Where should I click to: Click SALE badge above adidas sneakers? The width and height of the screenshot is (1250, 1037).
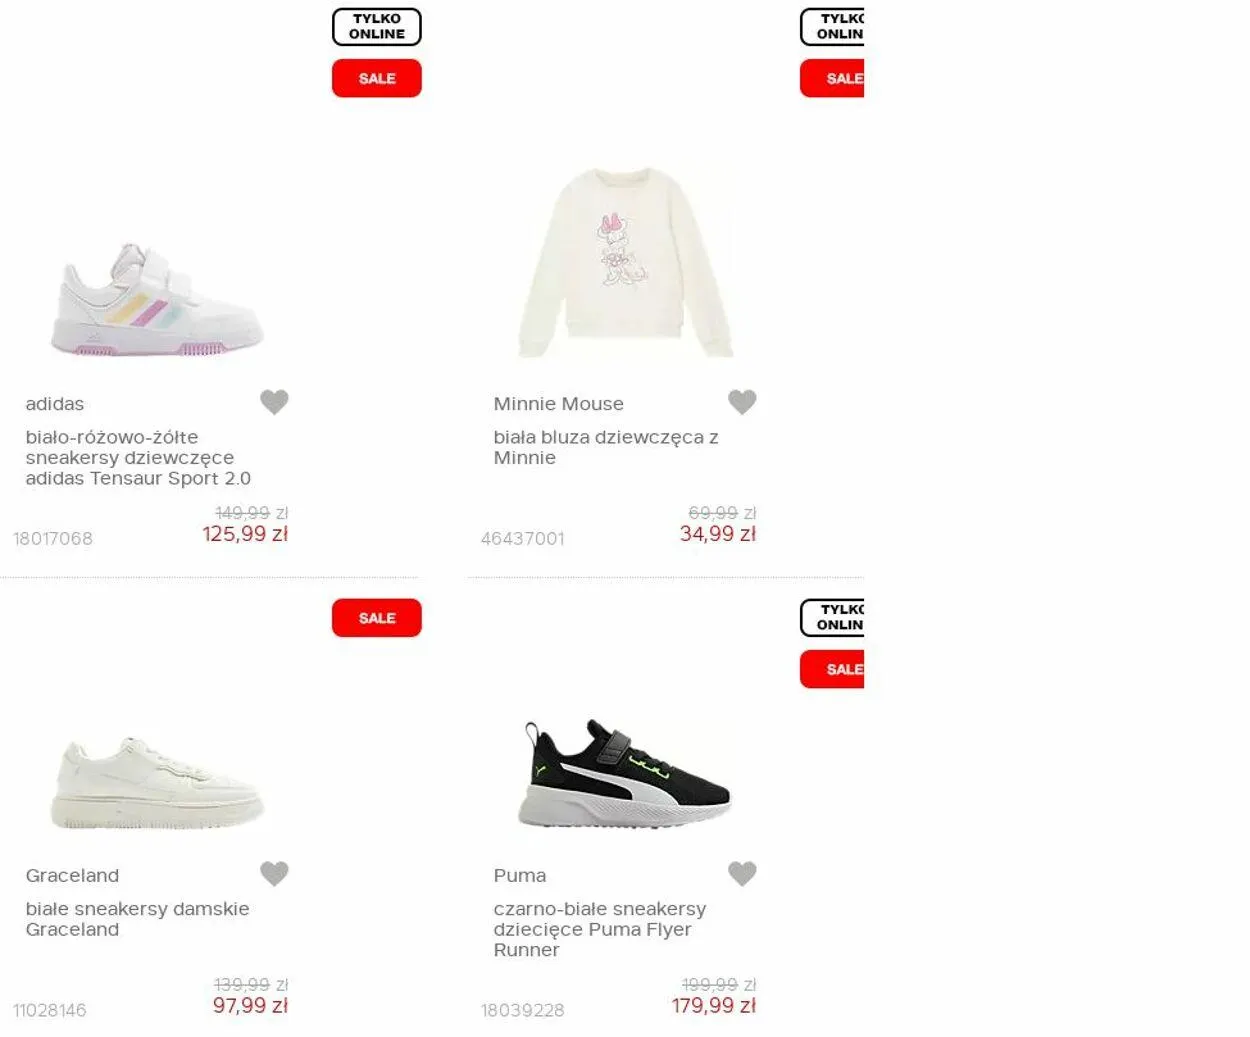tap(377, 78)
